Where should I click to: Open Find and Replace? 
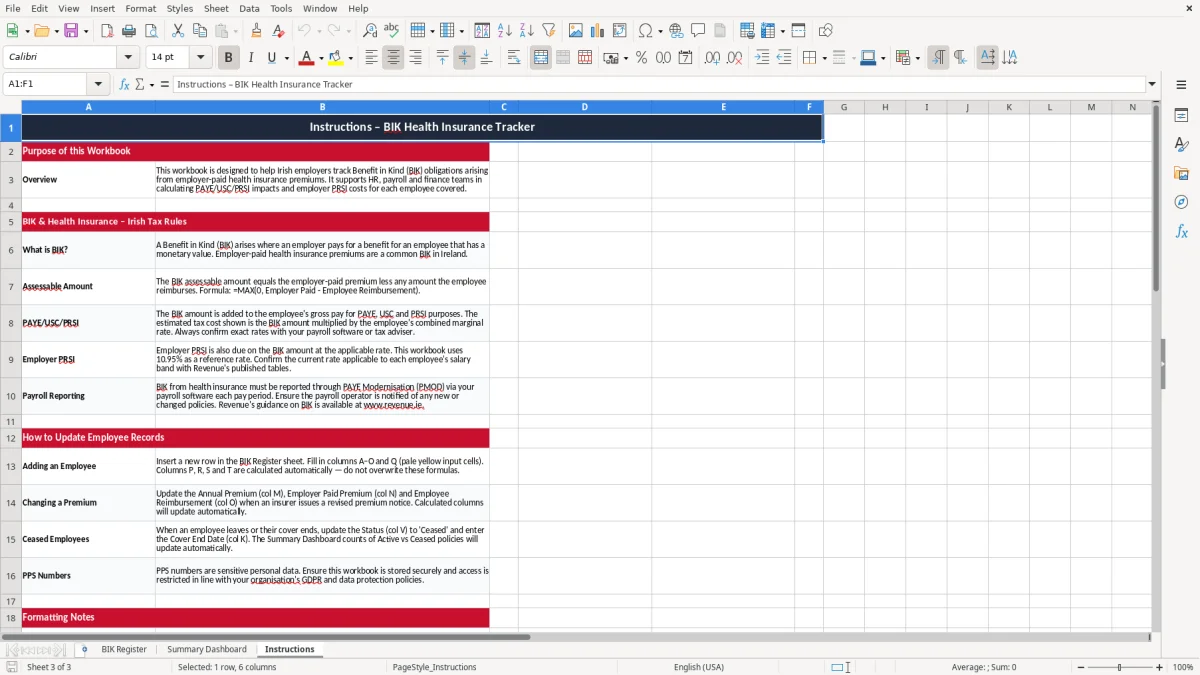[x=369, y=31]
